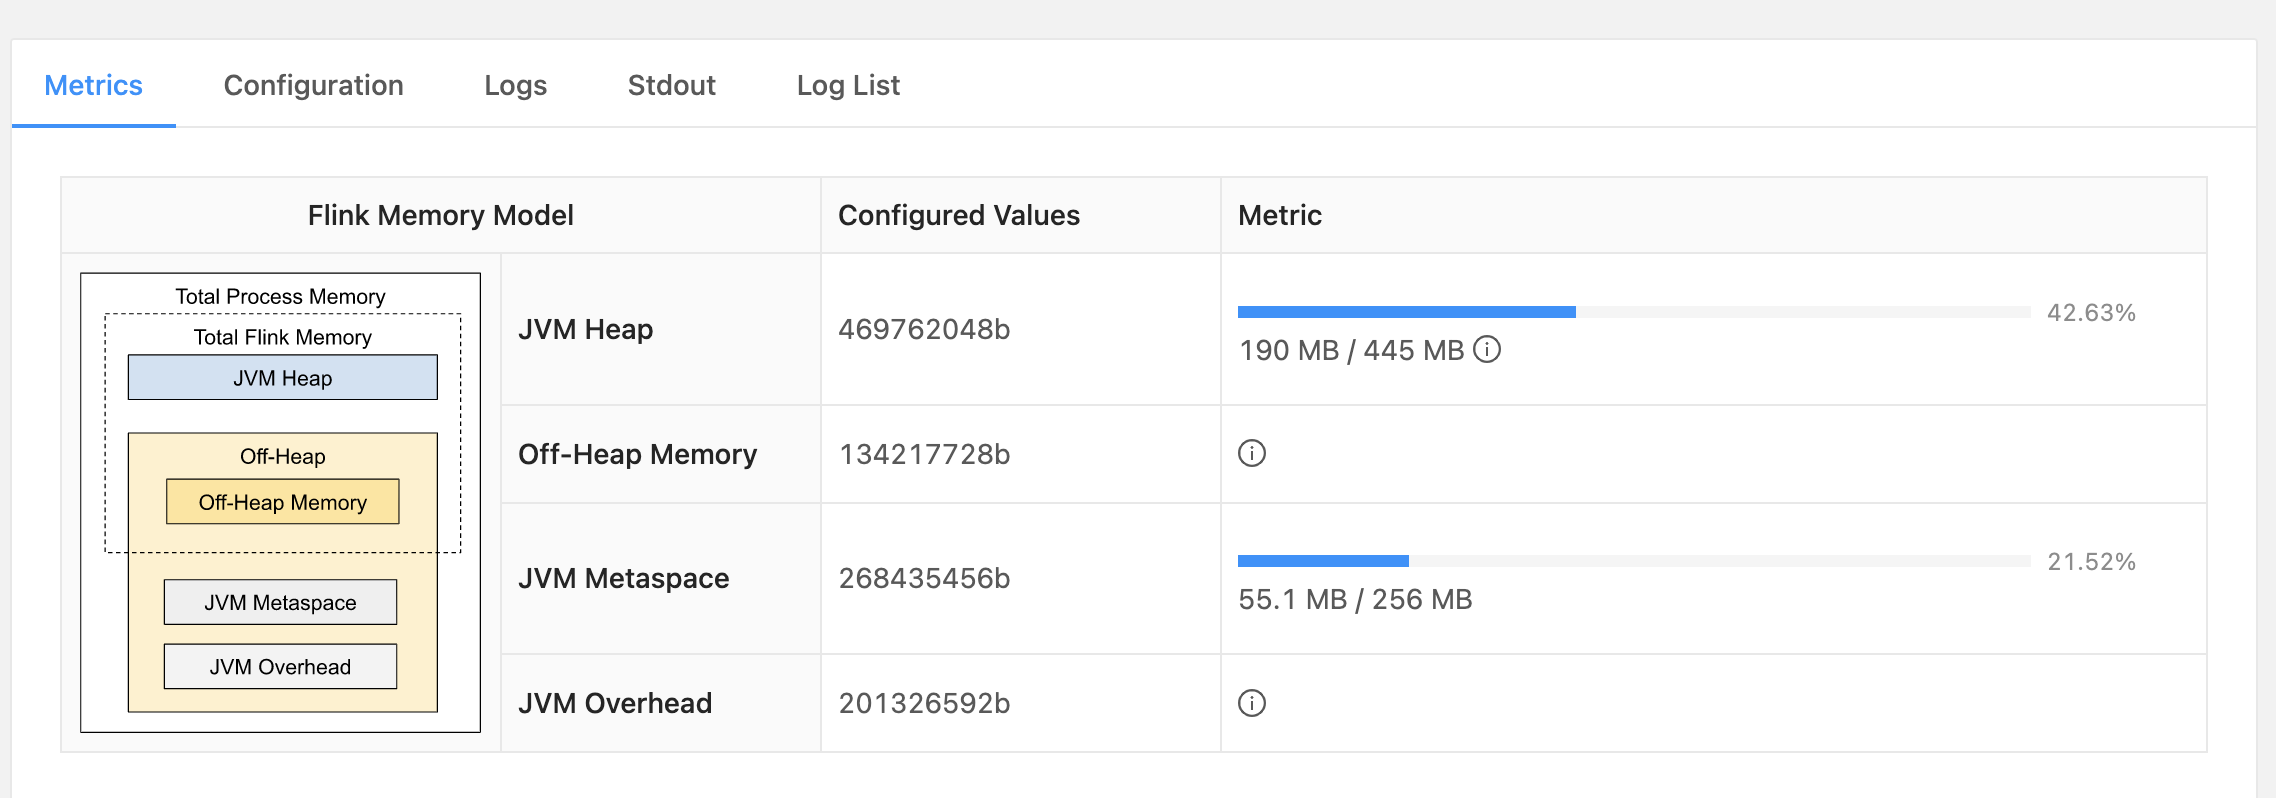Switch to the Configuration tab
Viewport: 2276px width, 798px height.
(x=313, y=85)
